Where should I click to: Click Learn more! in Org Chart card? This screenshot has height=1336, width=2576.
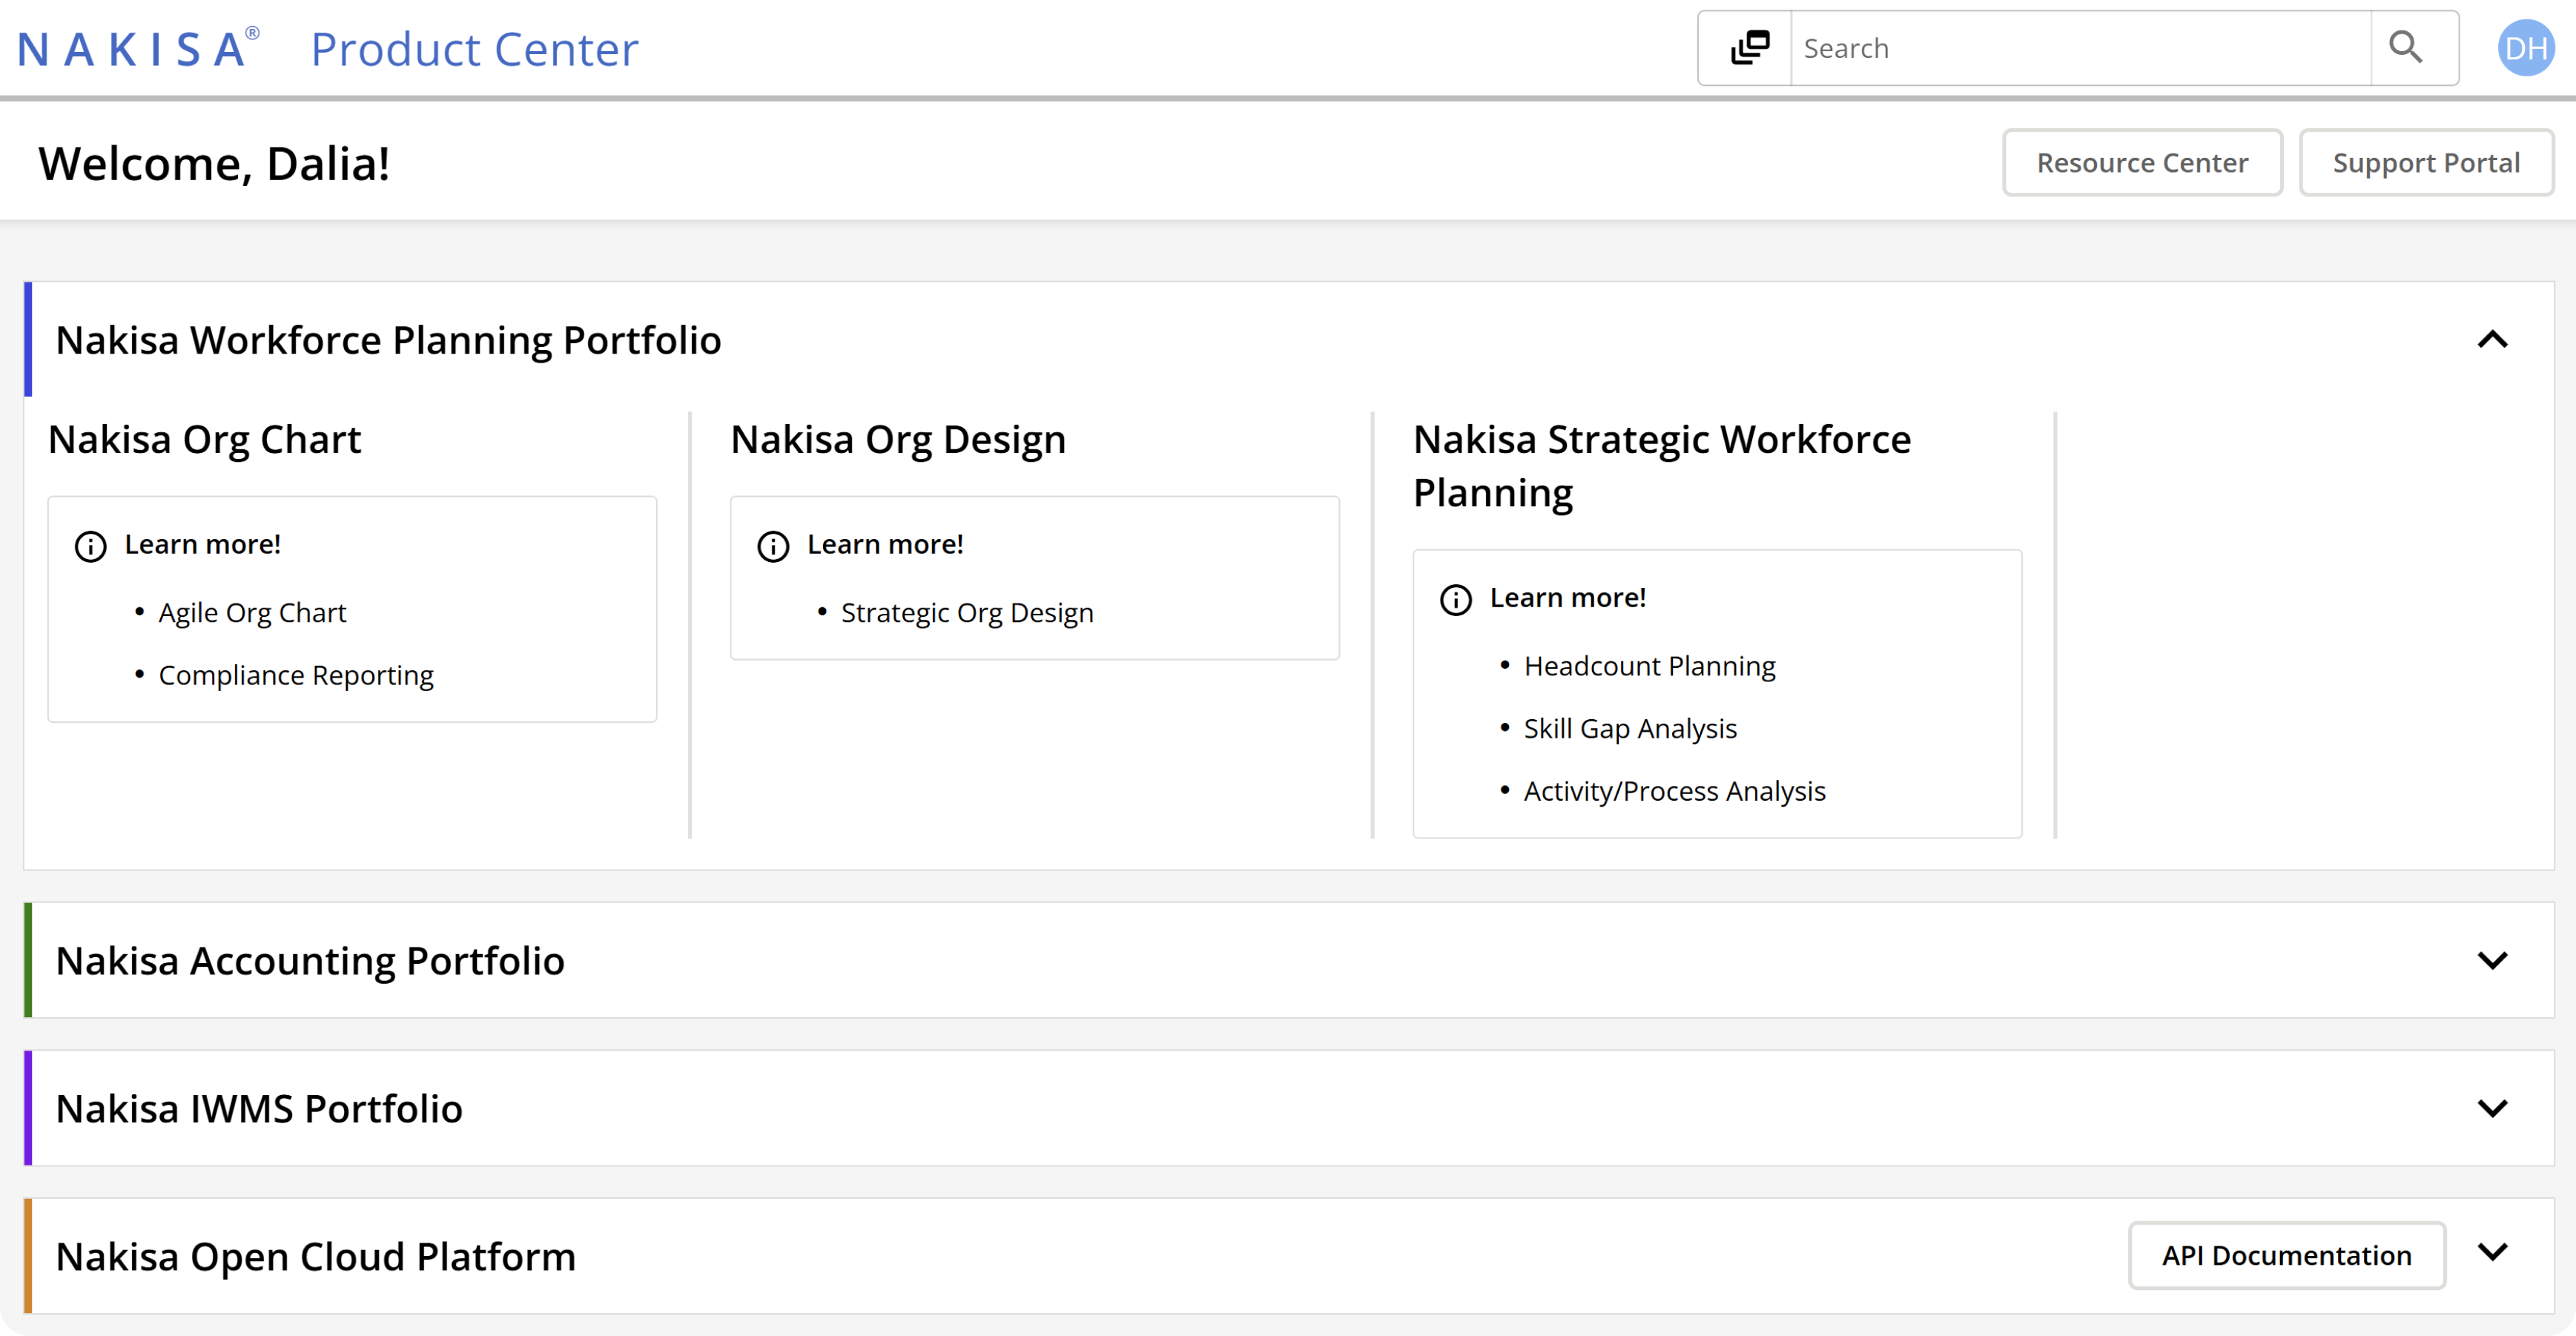pos(202,544)
